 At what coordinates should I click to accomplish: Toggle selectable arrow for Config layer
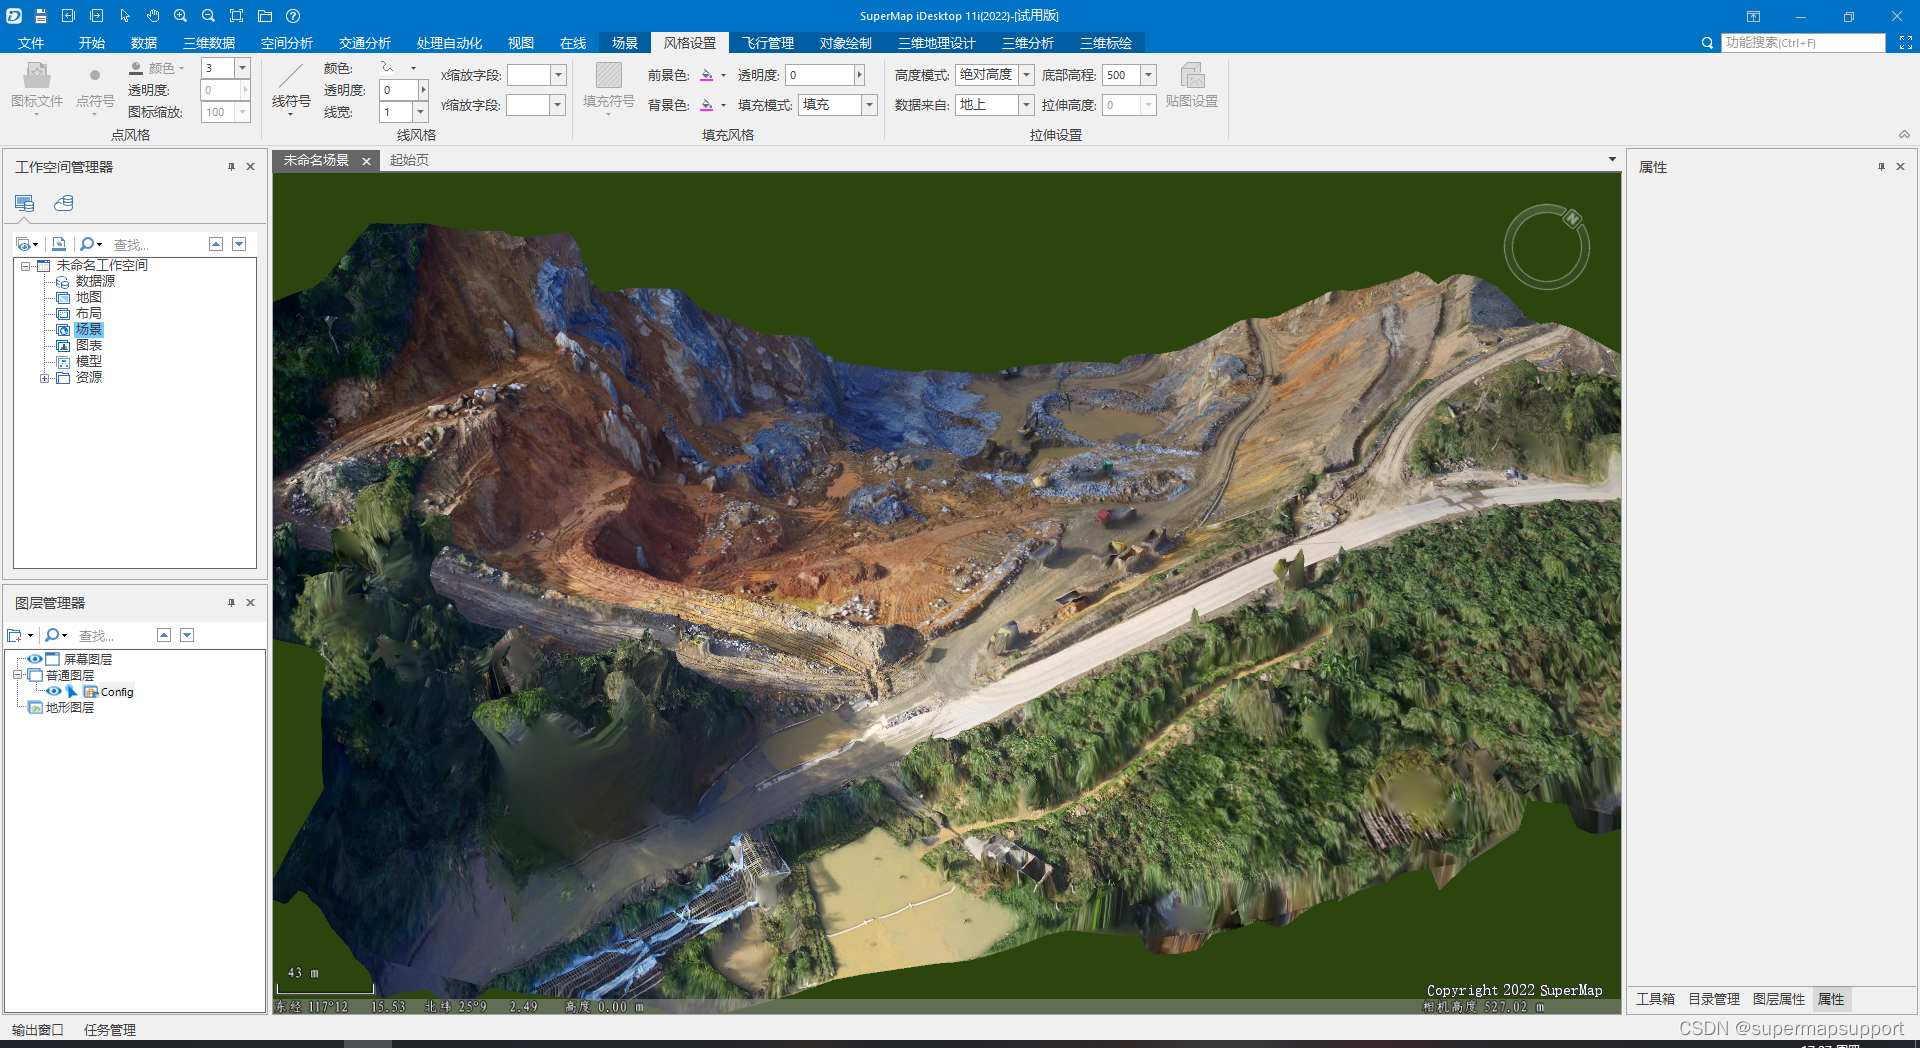(x=72, y=691)
